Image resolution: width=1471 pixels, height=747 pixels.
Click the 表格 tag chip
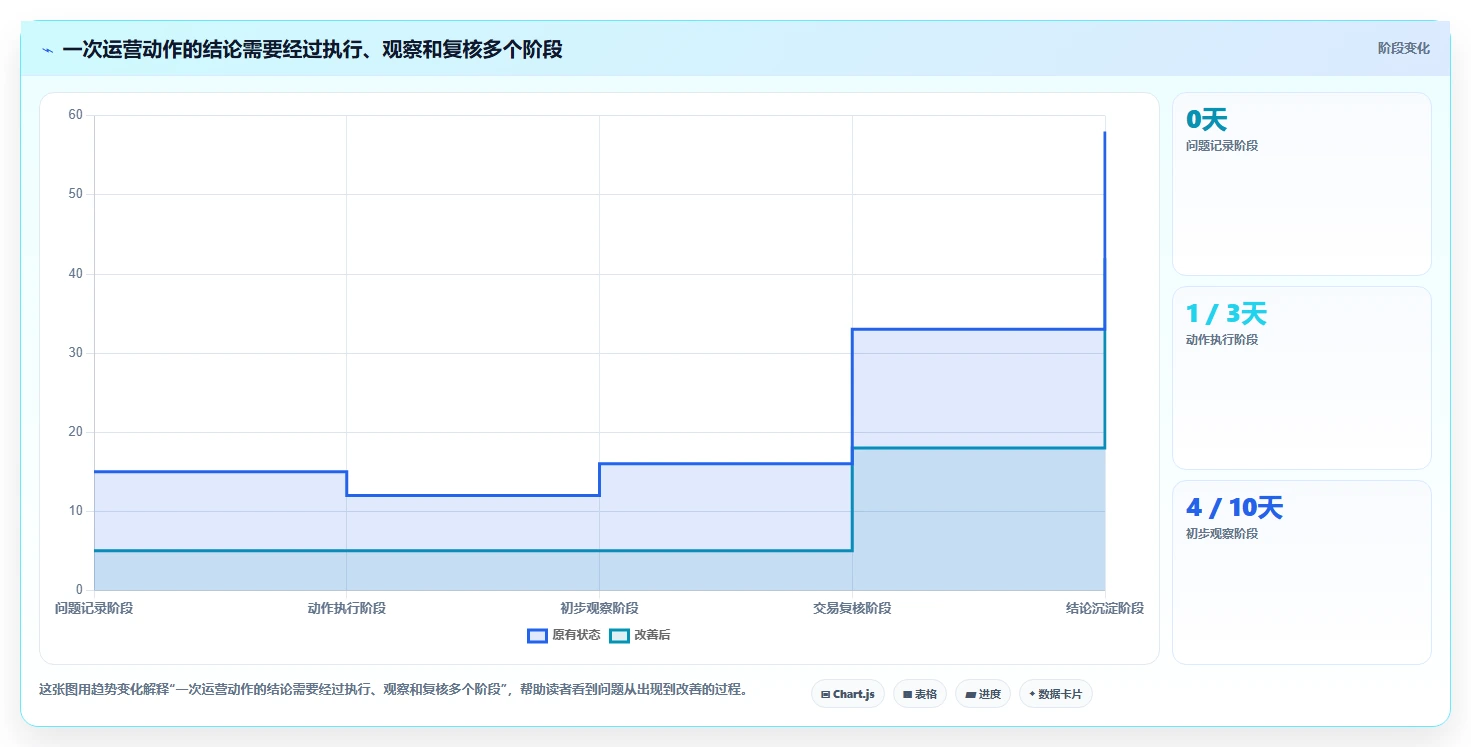(920, 694)
